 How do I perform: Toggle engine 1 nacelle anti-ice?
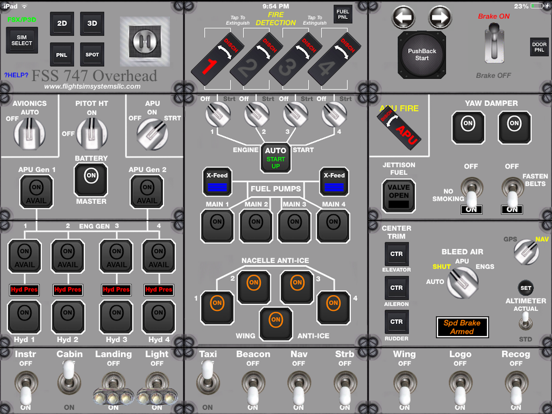(x=217, y=307)
